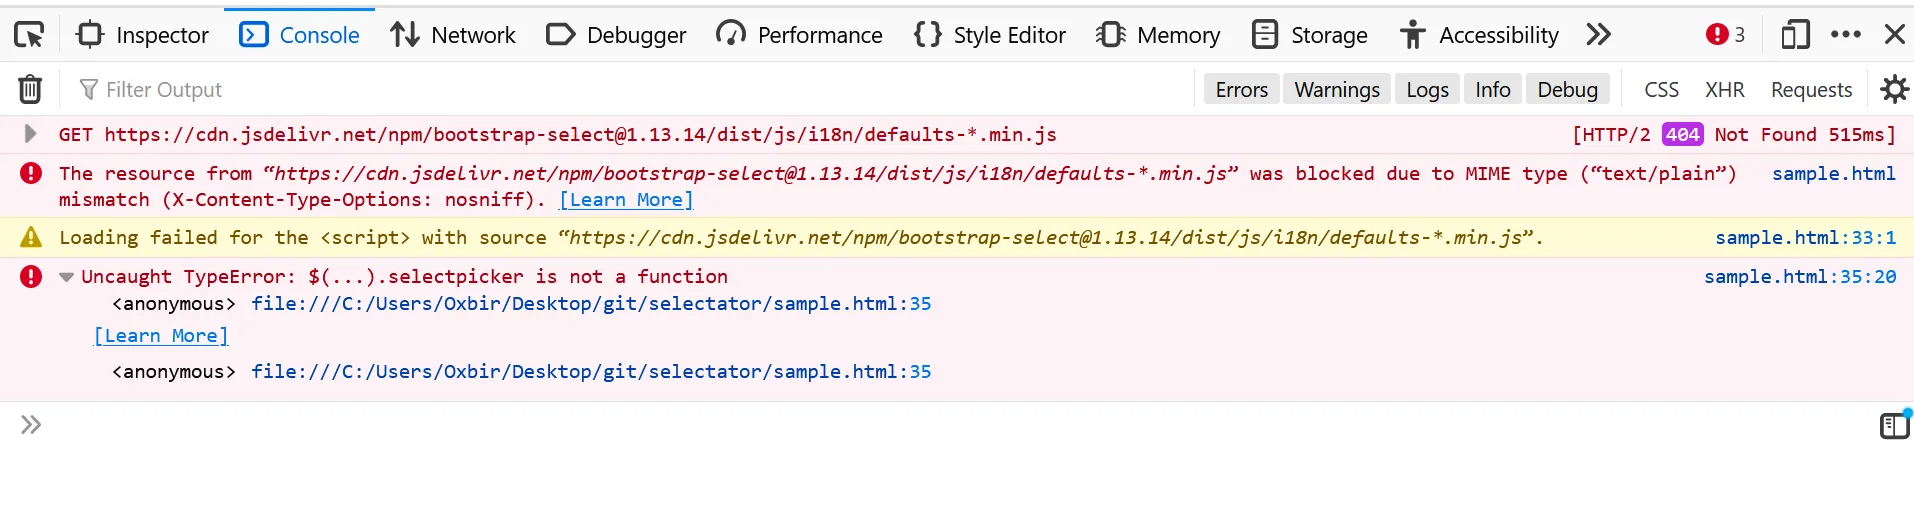Click the element picker icon
Image resolution: width=1914 pixels, height=513 pixels.
pos(29,36)
